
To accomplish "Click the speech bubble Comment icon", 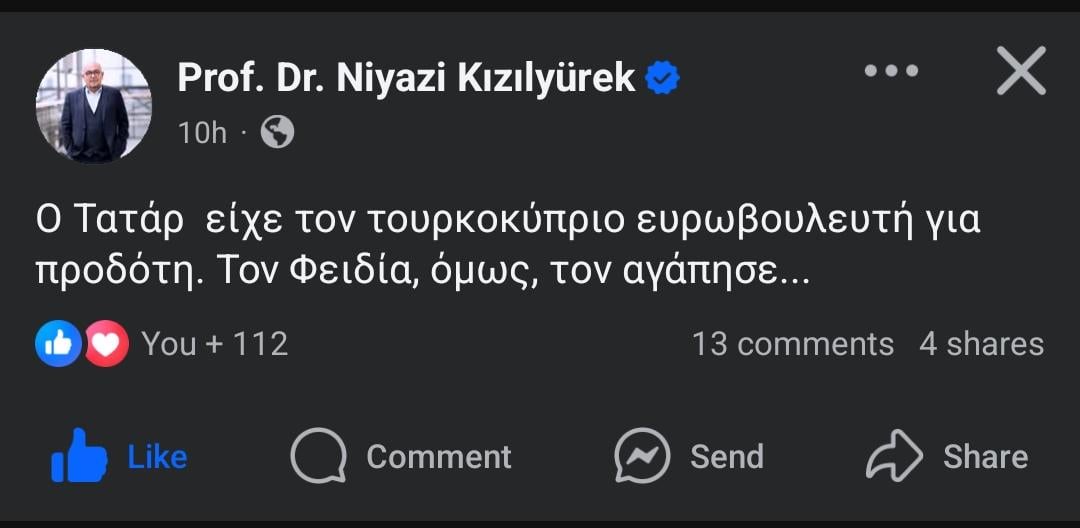I will [318, 457].
